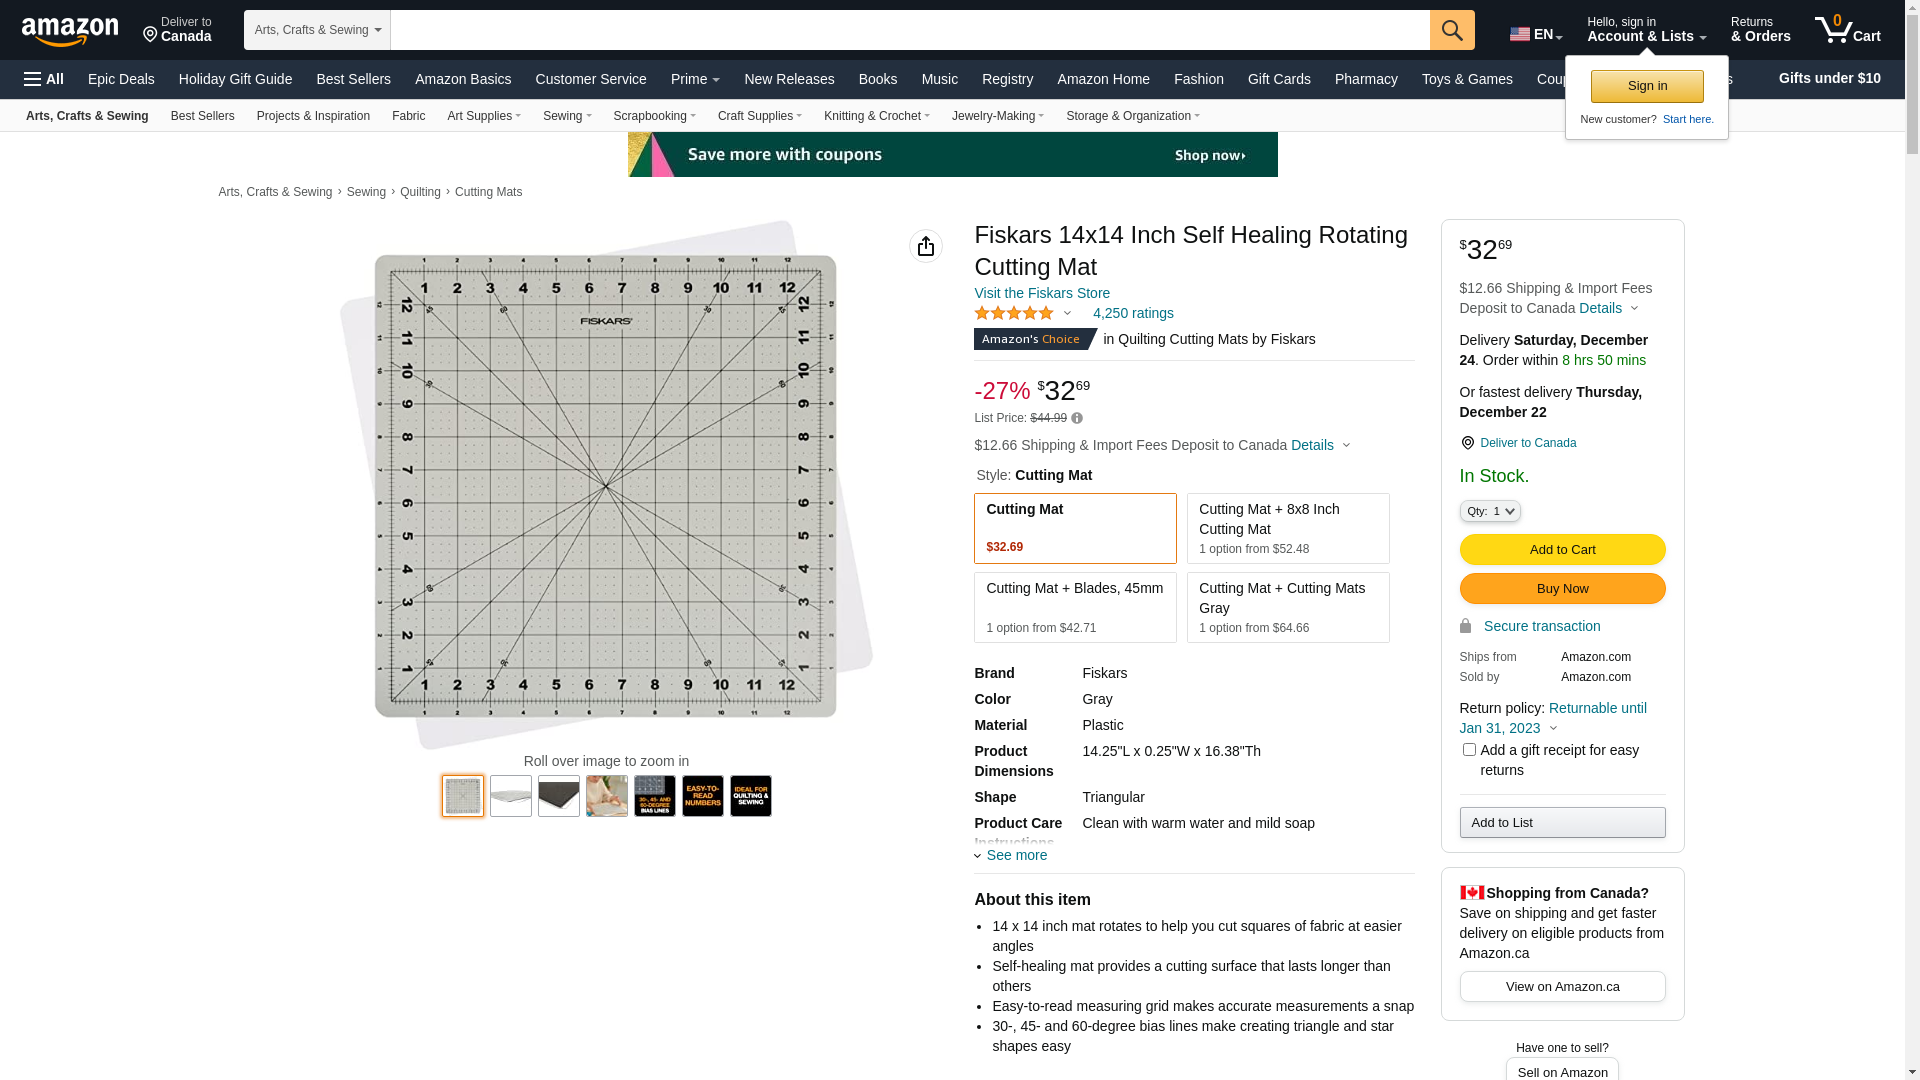Click the Amazon logo
This screenshot has height=1080, width=1920.
(70, 31)
